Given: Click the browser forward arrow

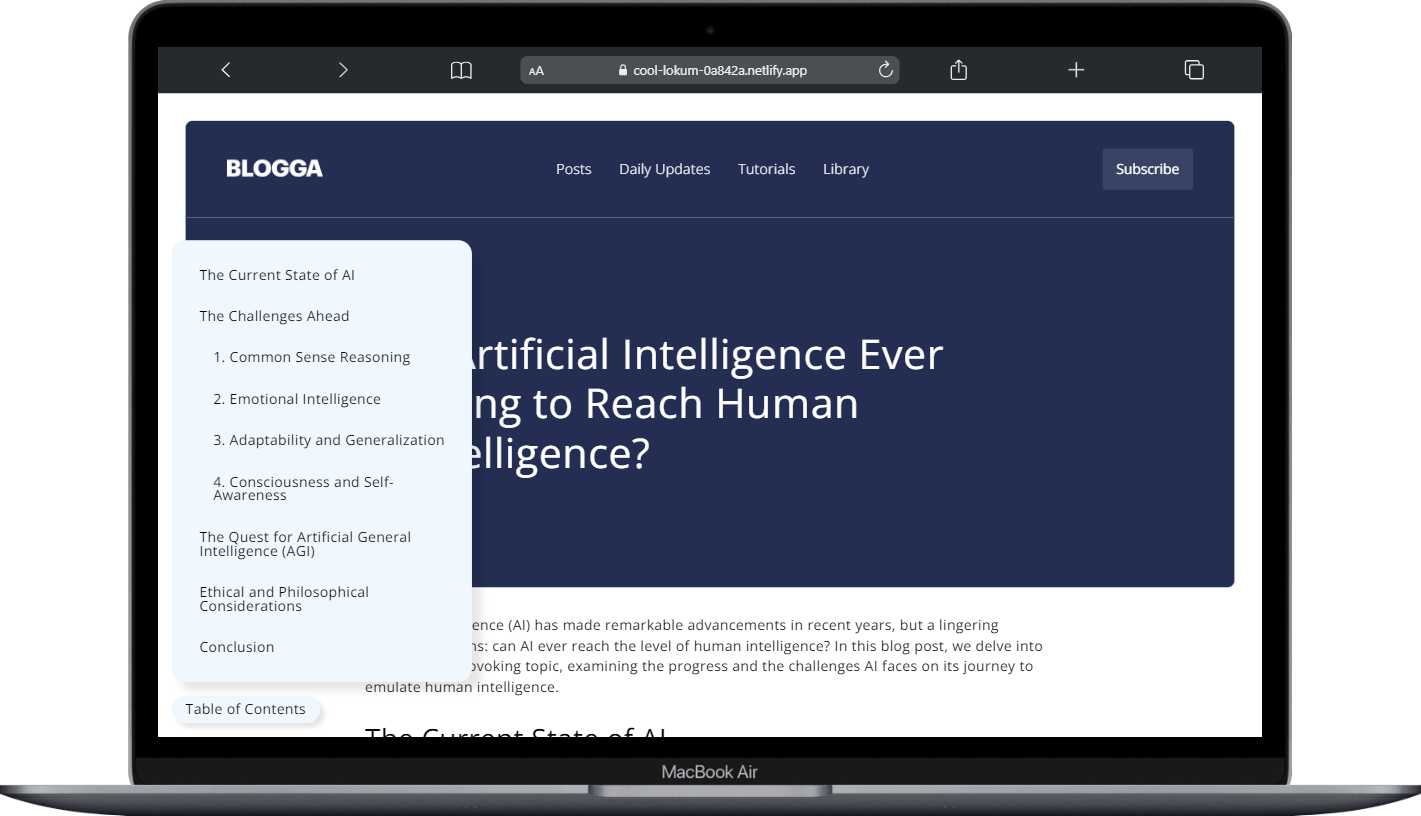Looking at the screenshot, I should point(343,70).
